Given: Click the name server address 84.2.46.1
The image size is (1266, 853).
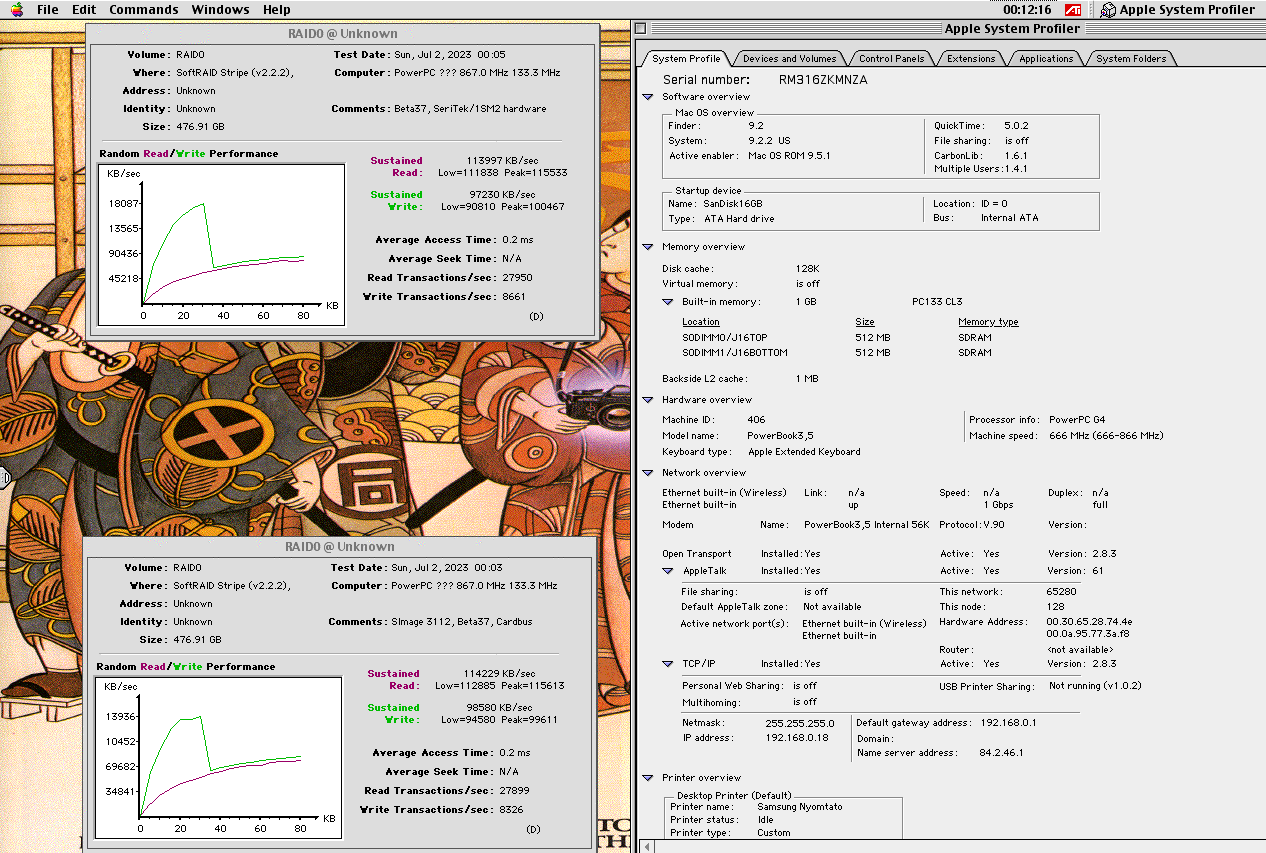Looking at the screenshot, I should click(x=1003, y=753).
